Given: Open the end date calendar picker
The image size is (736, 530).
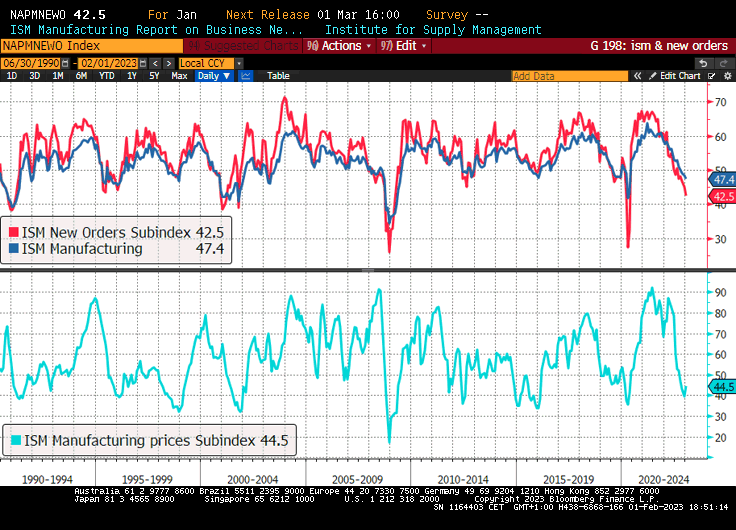Looking at the screenshot, I should 143,63.
